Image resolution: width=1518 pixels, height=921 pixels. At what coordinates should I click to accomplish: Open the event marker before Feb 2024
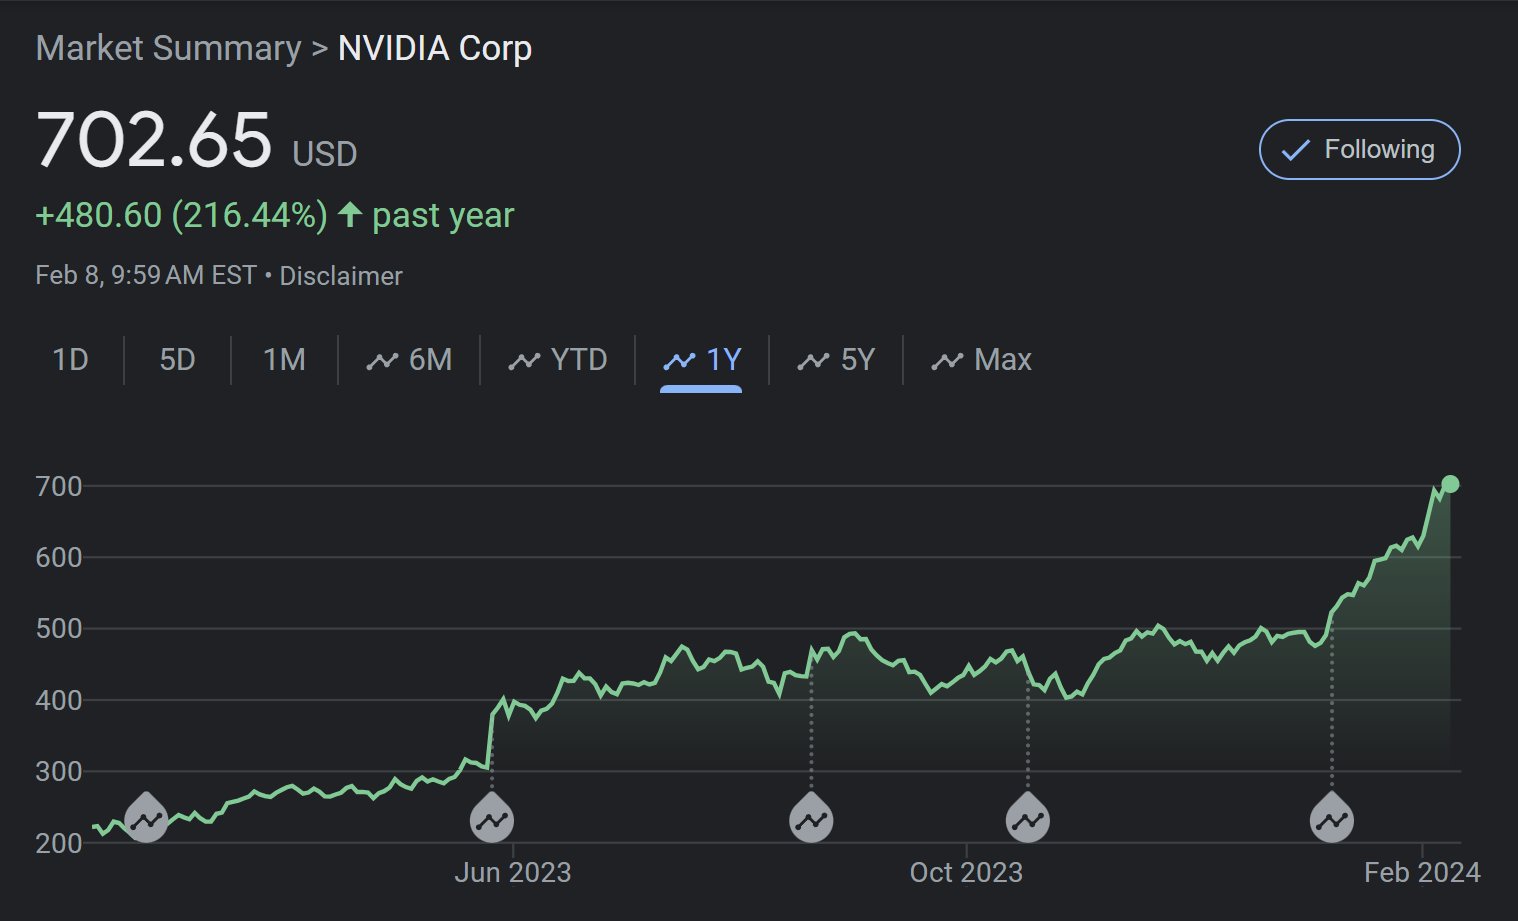click(1332, 818)
